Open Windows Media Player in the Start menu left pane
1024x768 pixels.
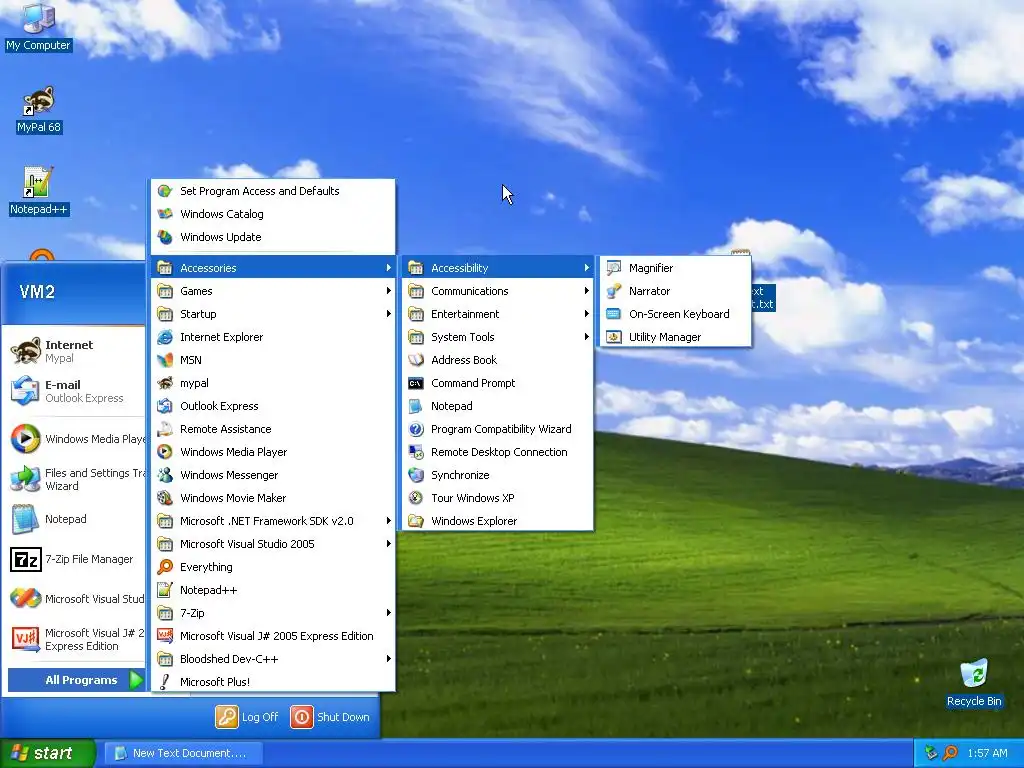point(75,439)
